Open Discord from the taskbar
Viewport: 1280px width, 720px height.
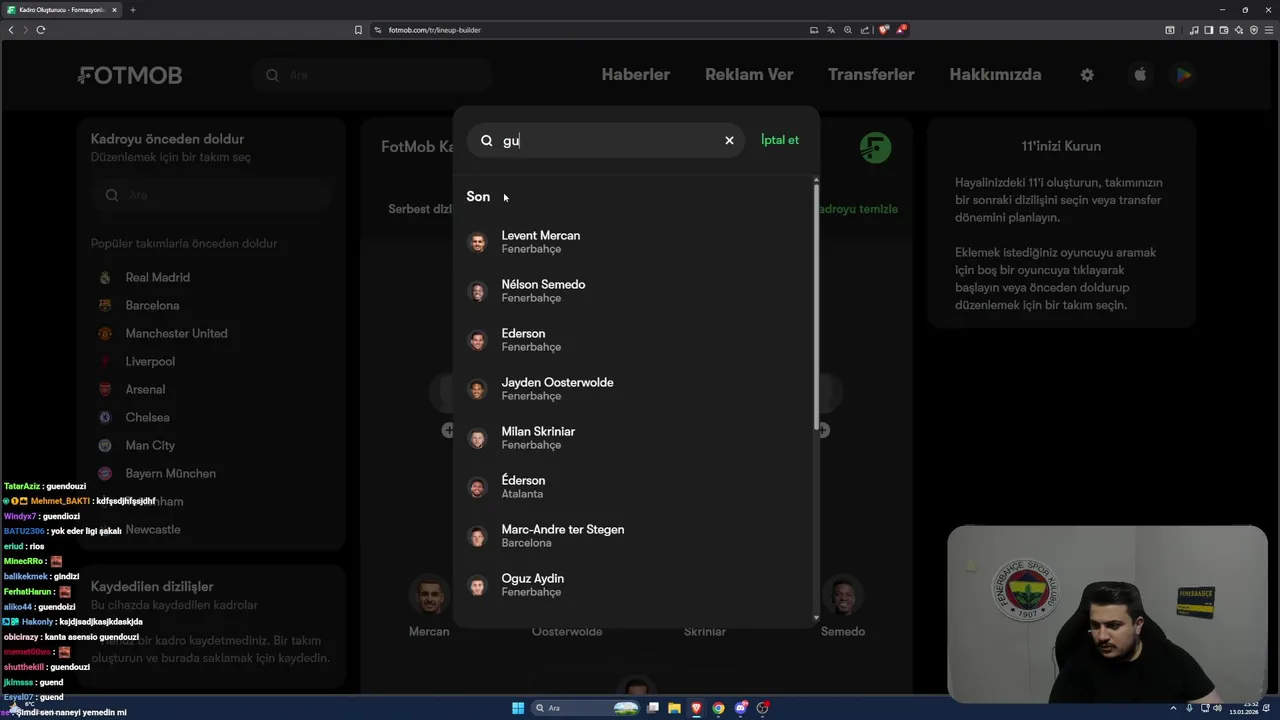(x=741, y=708)
